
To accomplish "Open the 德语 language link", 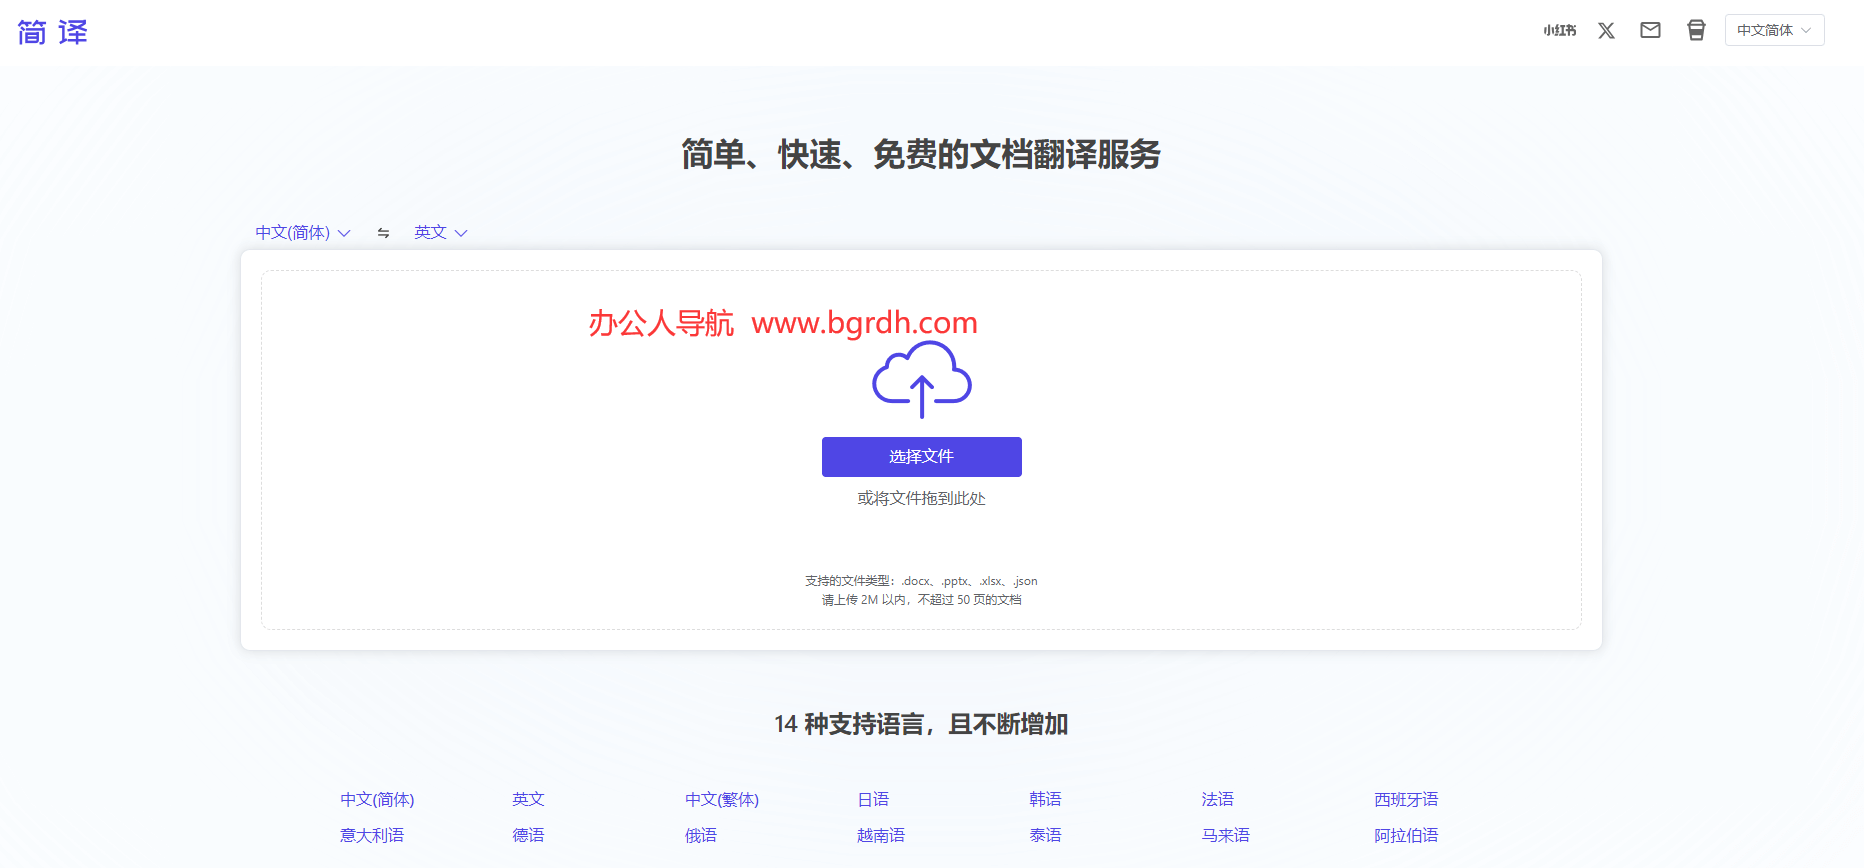I will click(x=528, y=835).
